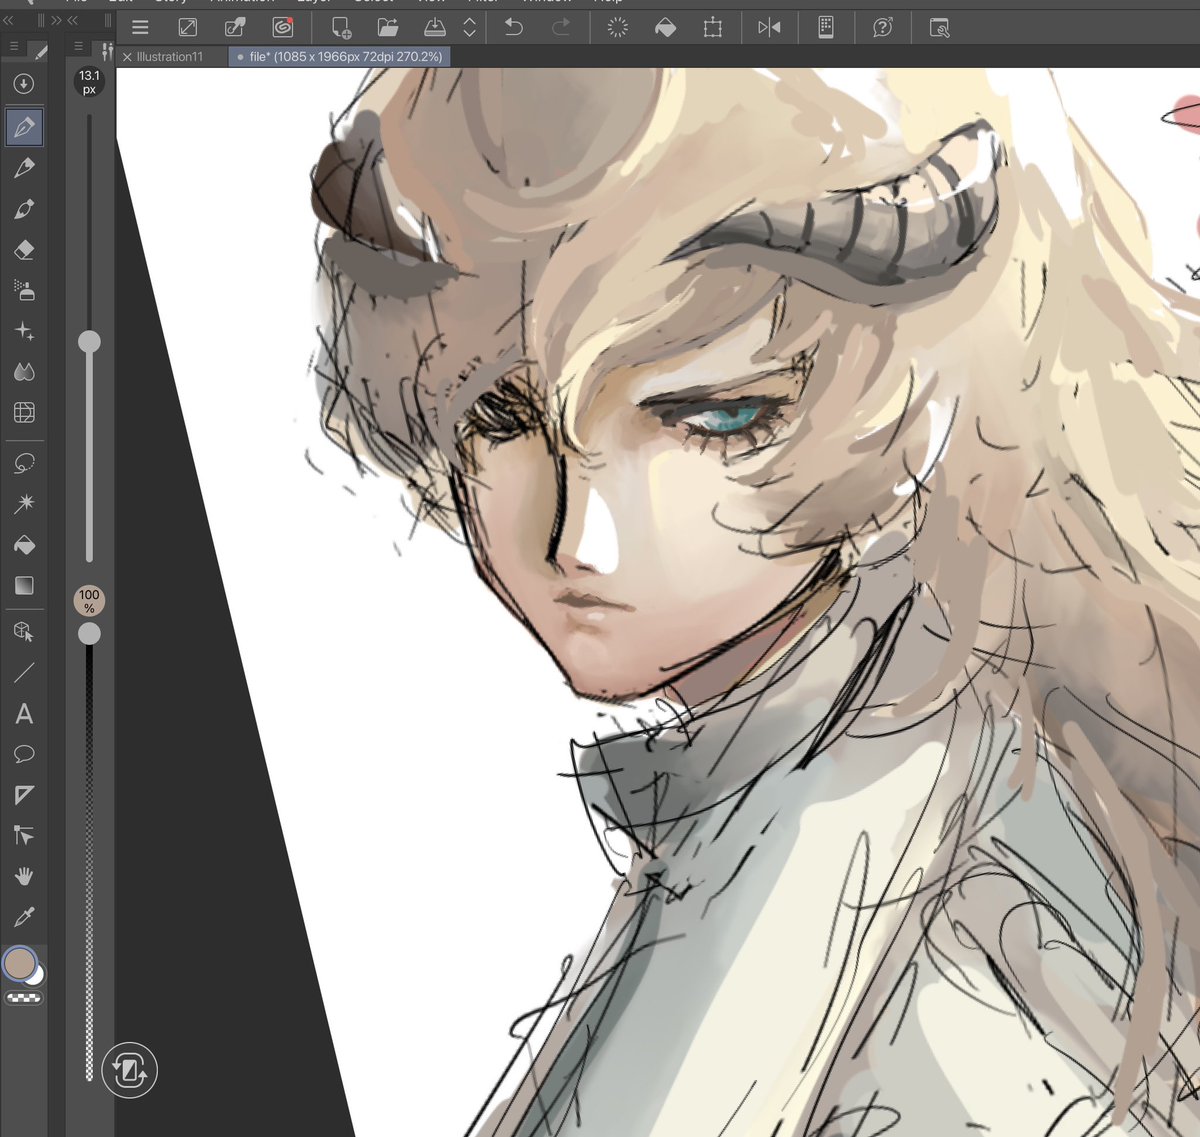Select the Decoration sparkle tool
The width and height of the screenshot is (1200, 1137).
[24, 331]
